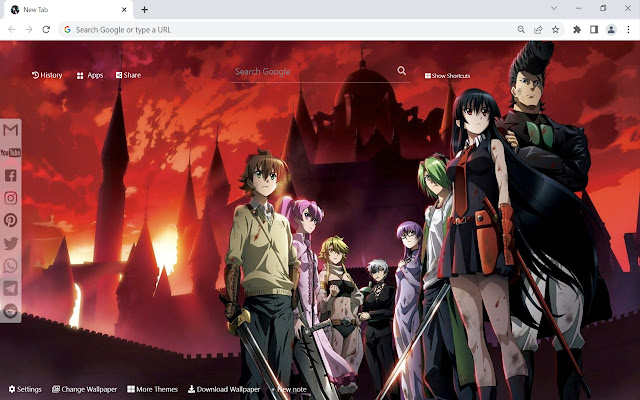The width and height of the screenshot is (640, 400).
Task: Create a New note
Action: pyautogui.click(x=289, y=389)
